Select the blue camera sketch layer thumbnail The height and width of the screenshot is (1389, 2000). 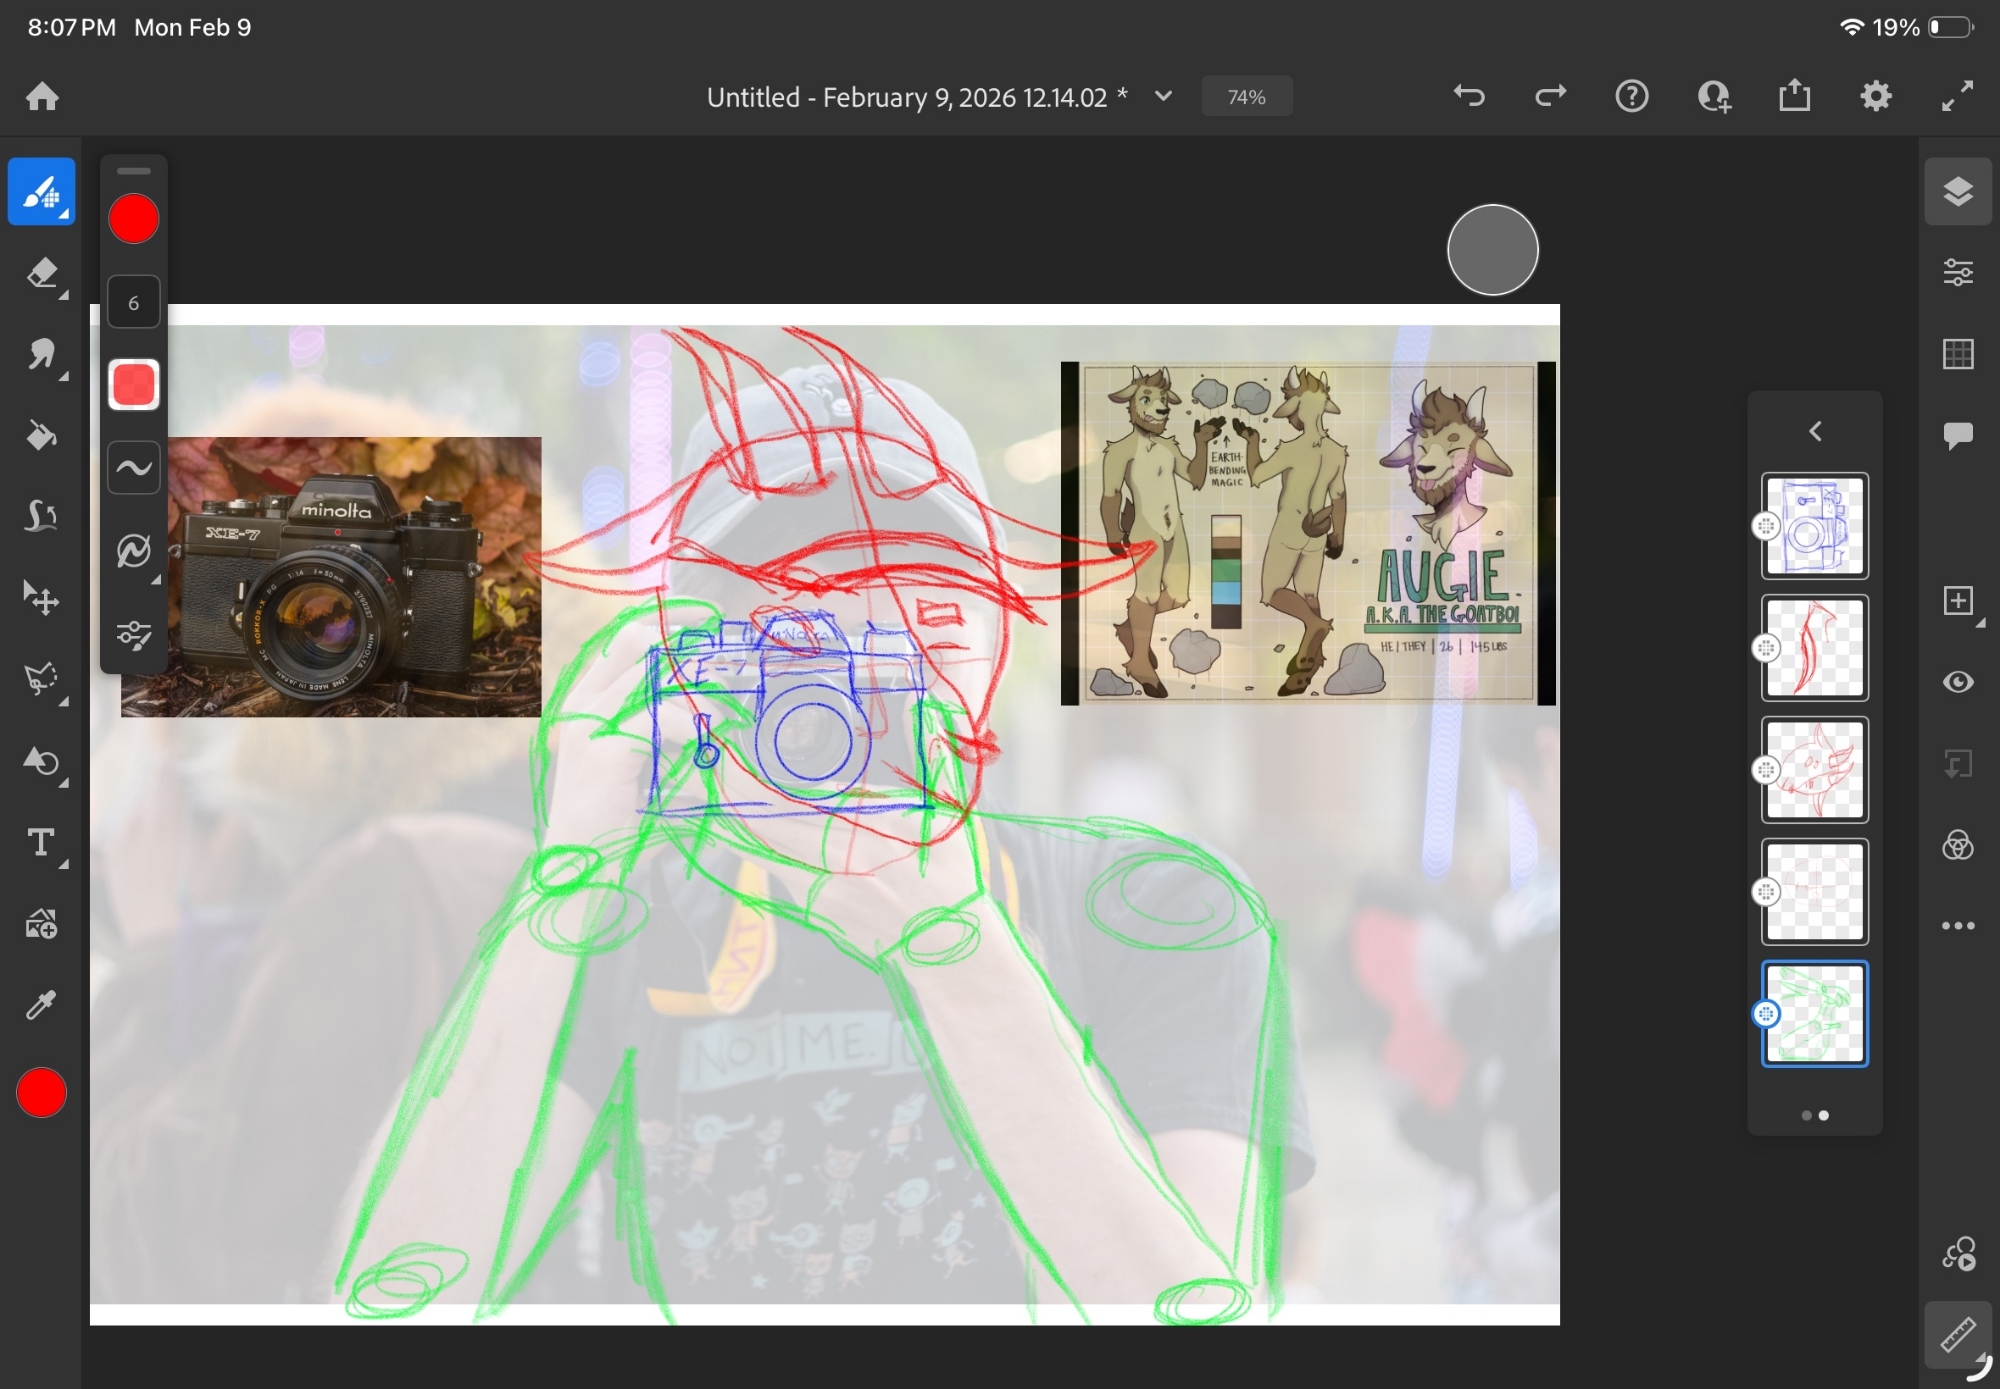(1814, 526)
